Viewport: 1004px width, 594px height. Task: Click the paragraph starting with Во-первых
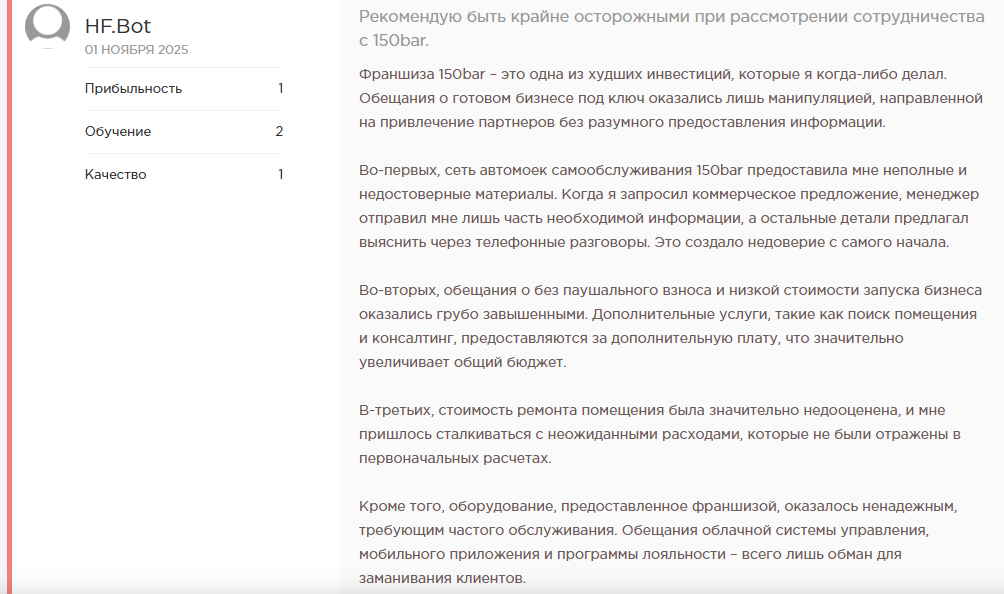[668, 206]
